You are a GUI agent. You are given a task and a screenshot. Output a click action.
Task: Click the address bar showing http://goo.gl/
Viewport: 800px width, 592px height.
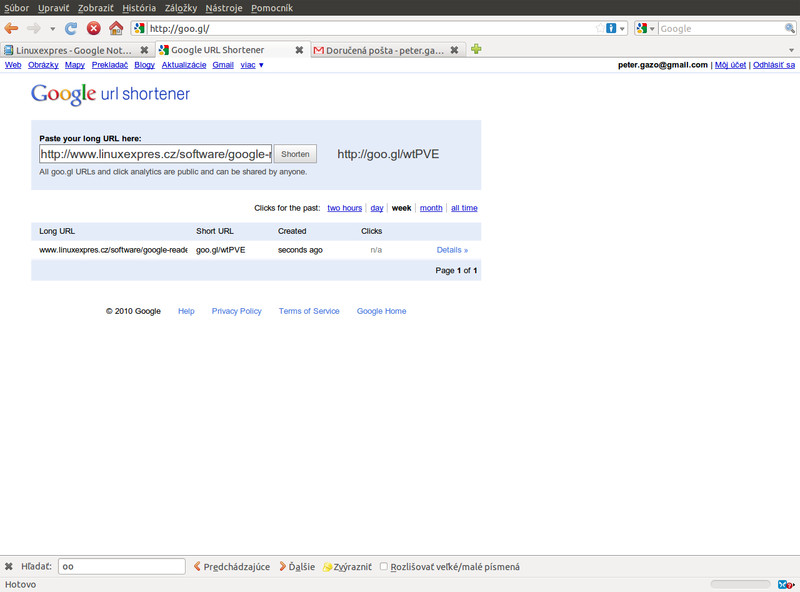(370, 29)
